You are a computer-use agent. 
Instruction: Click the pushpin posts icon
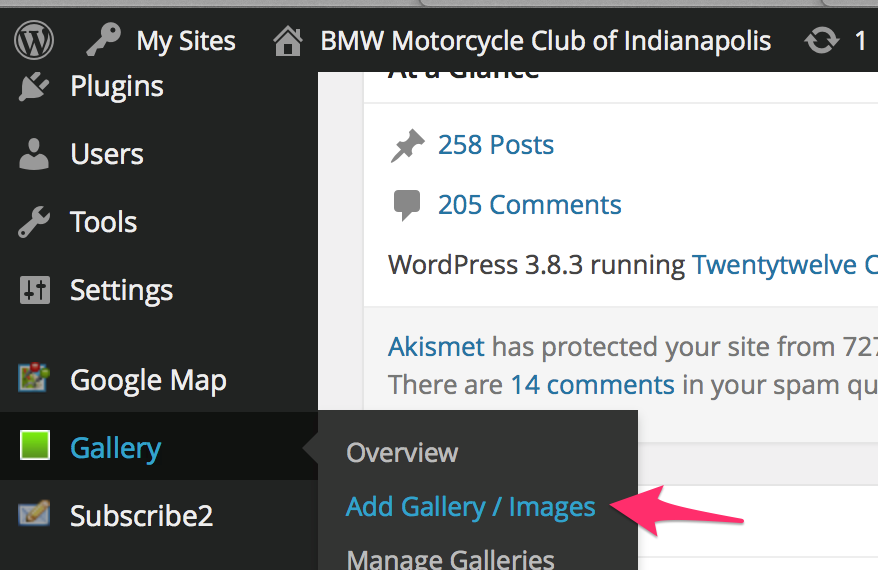[407, 146]
